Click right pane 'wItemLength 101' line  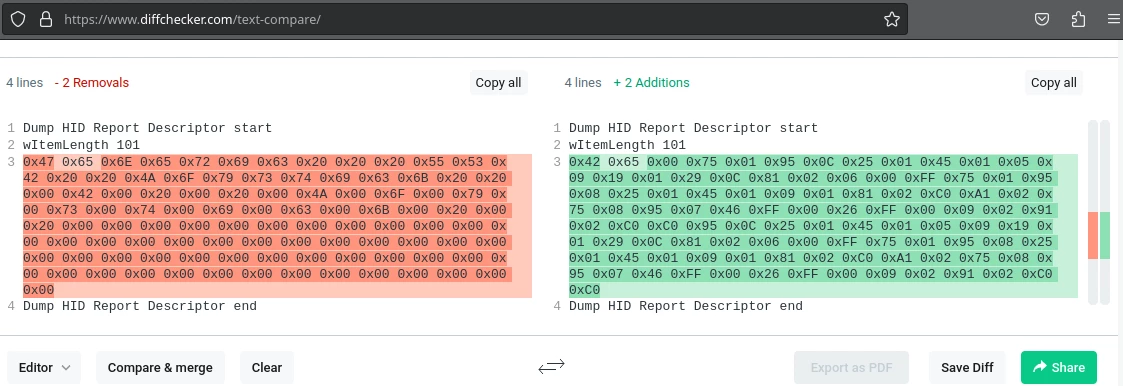(x=627, y=145)
